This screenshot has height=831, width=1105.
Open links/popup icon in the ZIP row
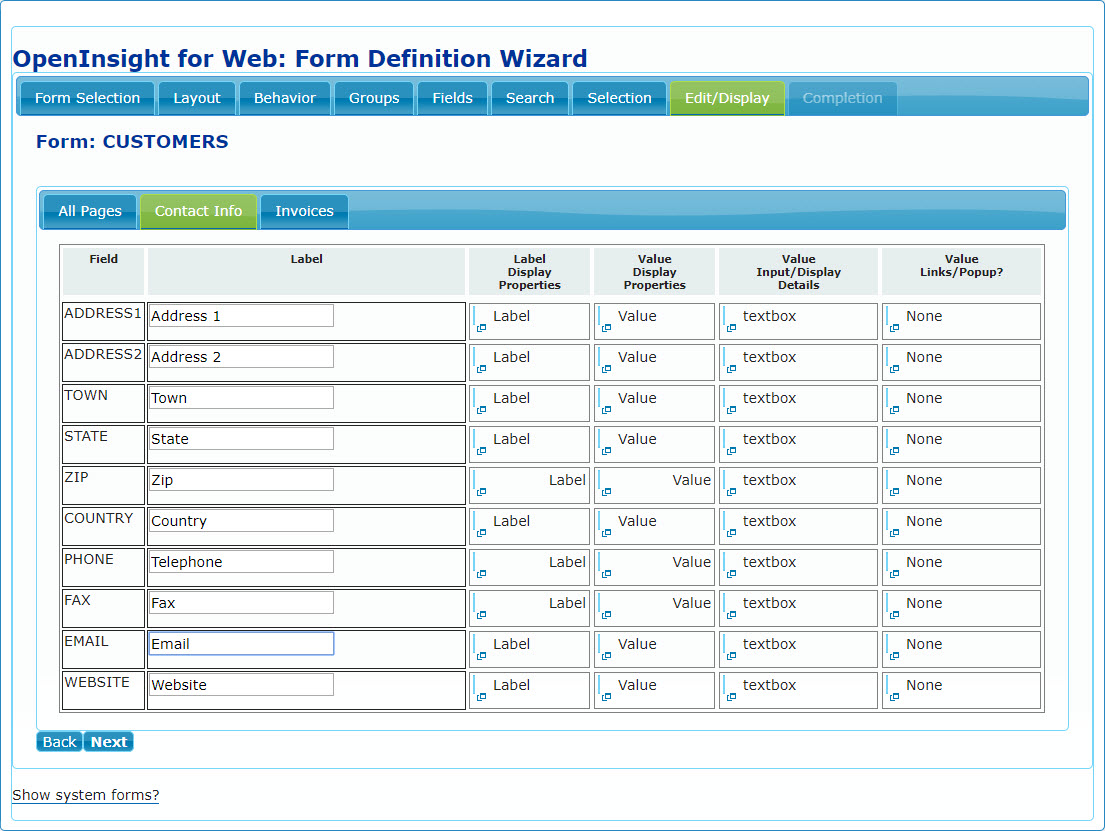pos(894,491)
